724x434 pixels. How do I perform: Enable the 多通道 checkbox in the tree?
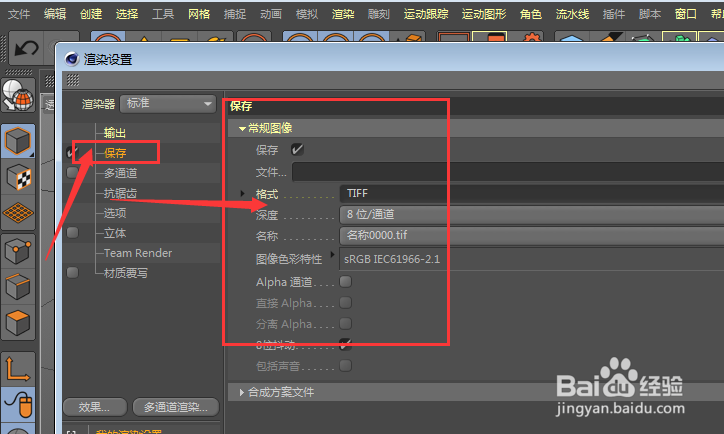click(72, 173)
